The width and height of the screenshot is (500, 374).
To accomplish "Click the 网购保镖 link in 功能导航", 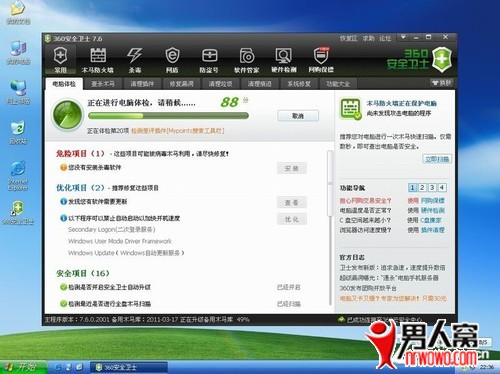I will [432, 201].
